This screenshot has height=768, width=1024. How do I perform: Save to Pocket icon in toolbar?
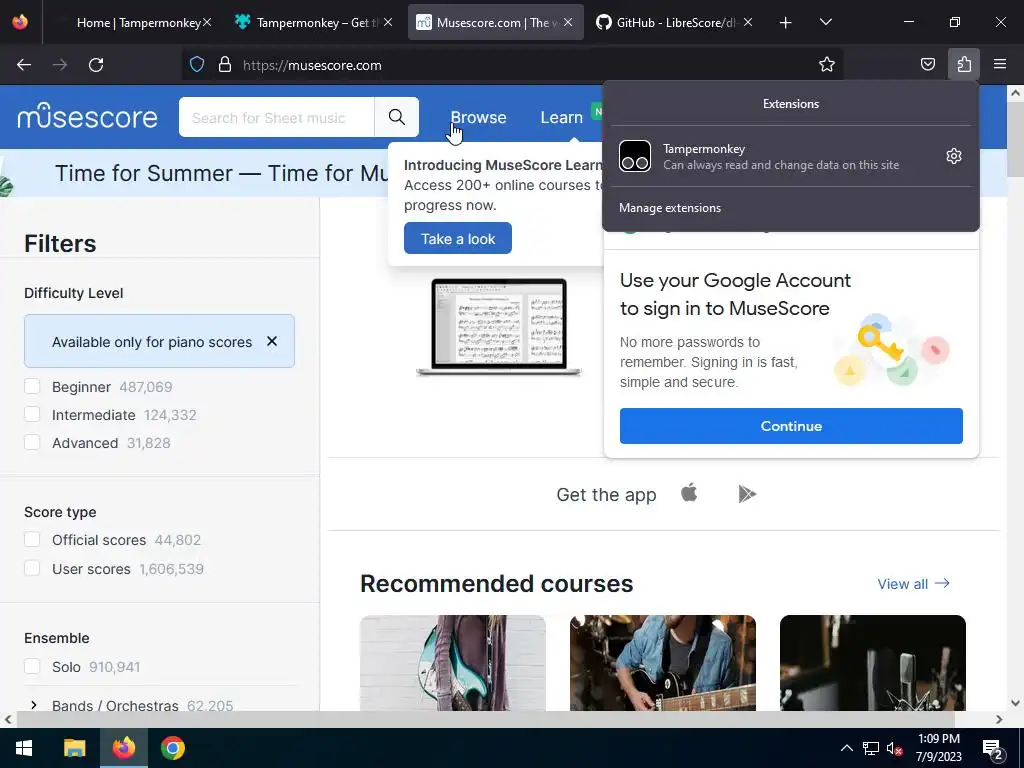[x=927, y=65]
